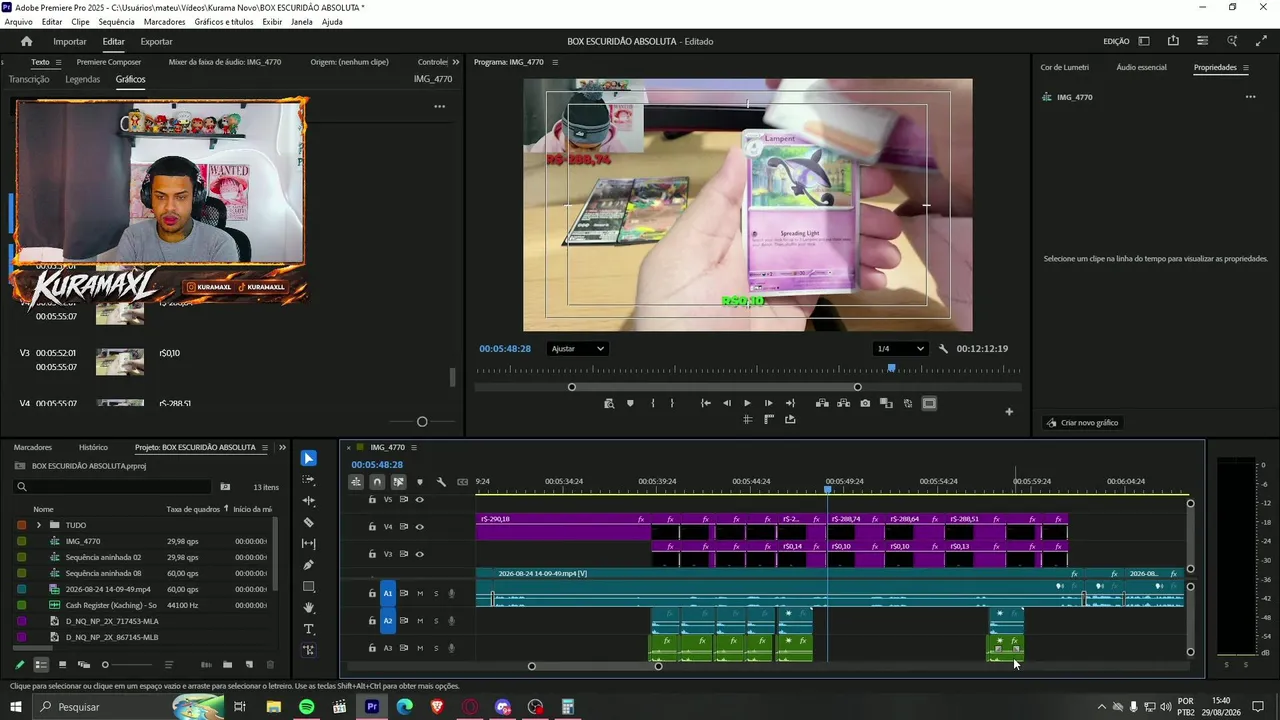Click the Exportar workspace button
Screen dimensions: 1280x720
point(156,41)
